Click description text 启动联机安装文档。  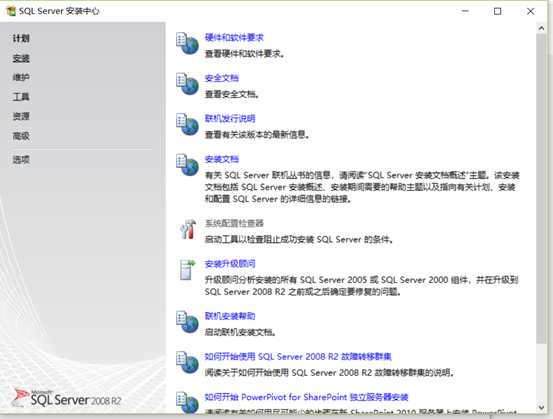tap(241, 332)
